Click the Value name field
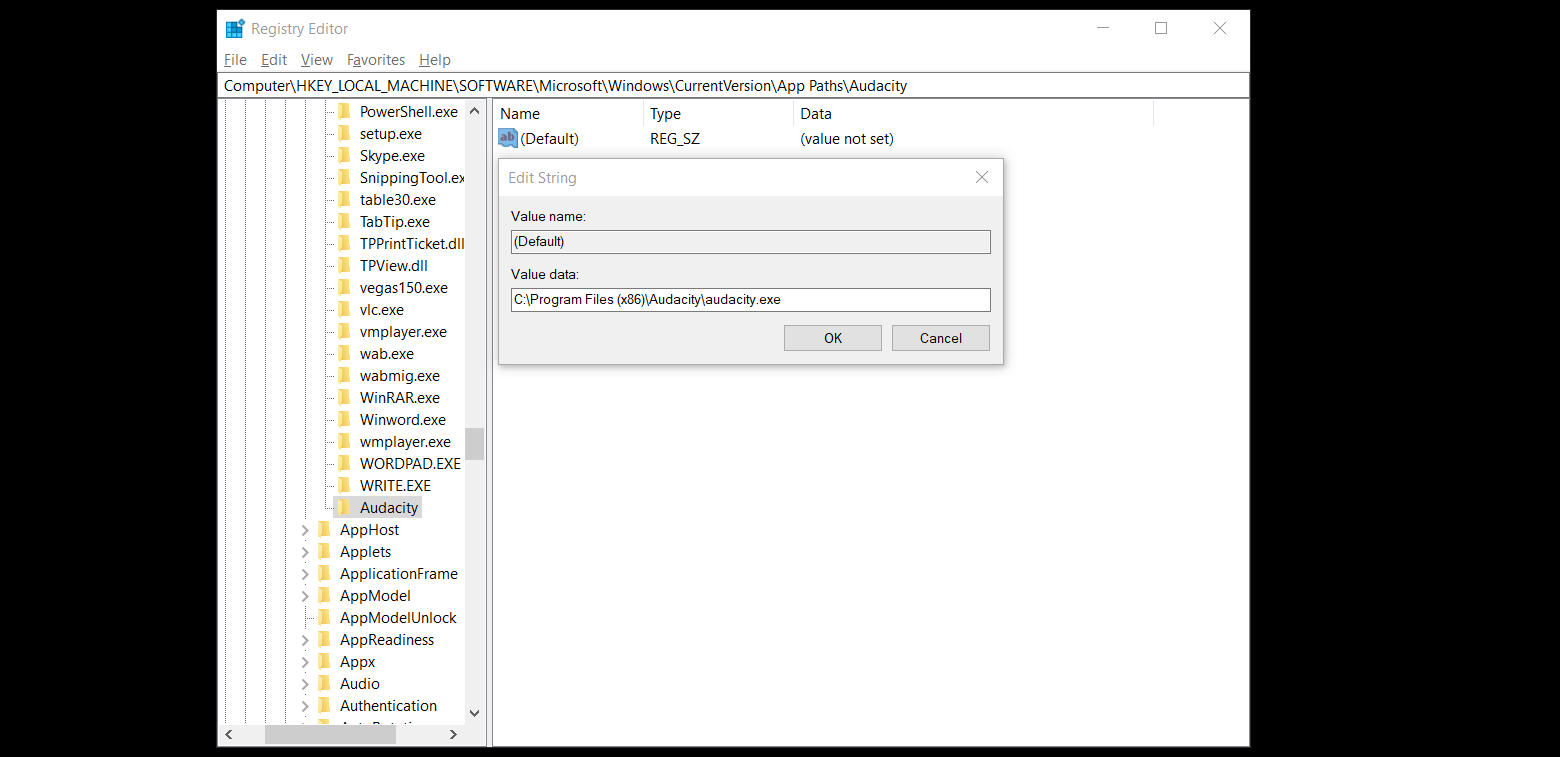Image resolution: width=1560 pixels, height=757 pixels. click(750, 241)
